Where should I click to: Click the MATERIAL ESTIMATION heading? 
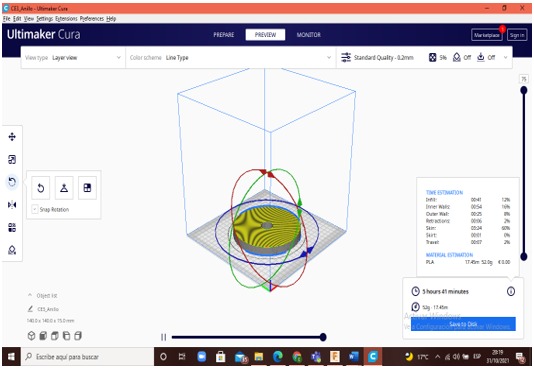449,255
